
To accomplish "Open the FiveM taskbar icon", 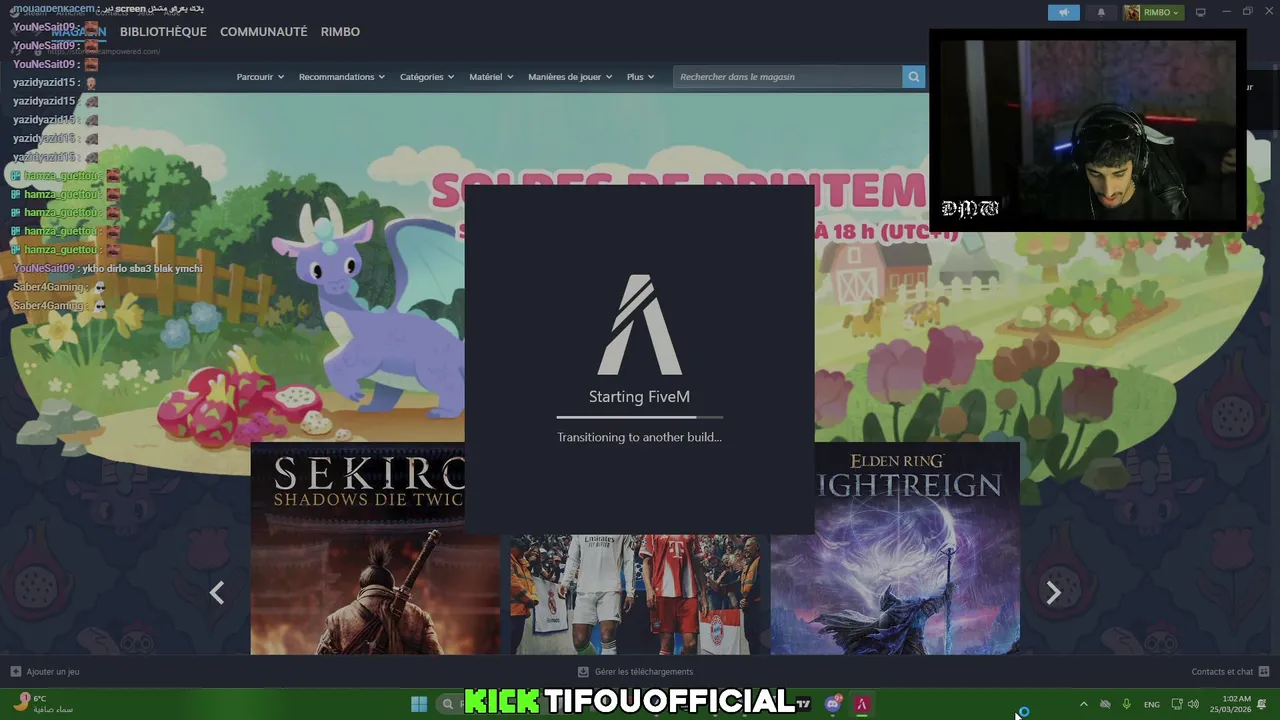I will (x=861, y=704).
